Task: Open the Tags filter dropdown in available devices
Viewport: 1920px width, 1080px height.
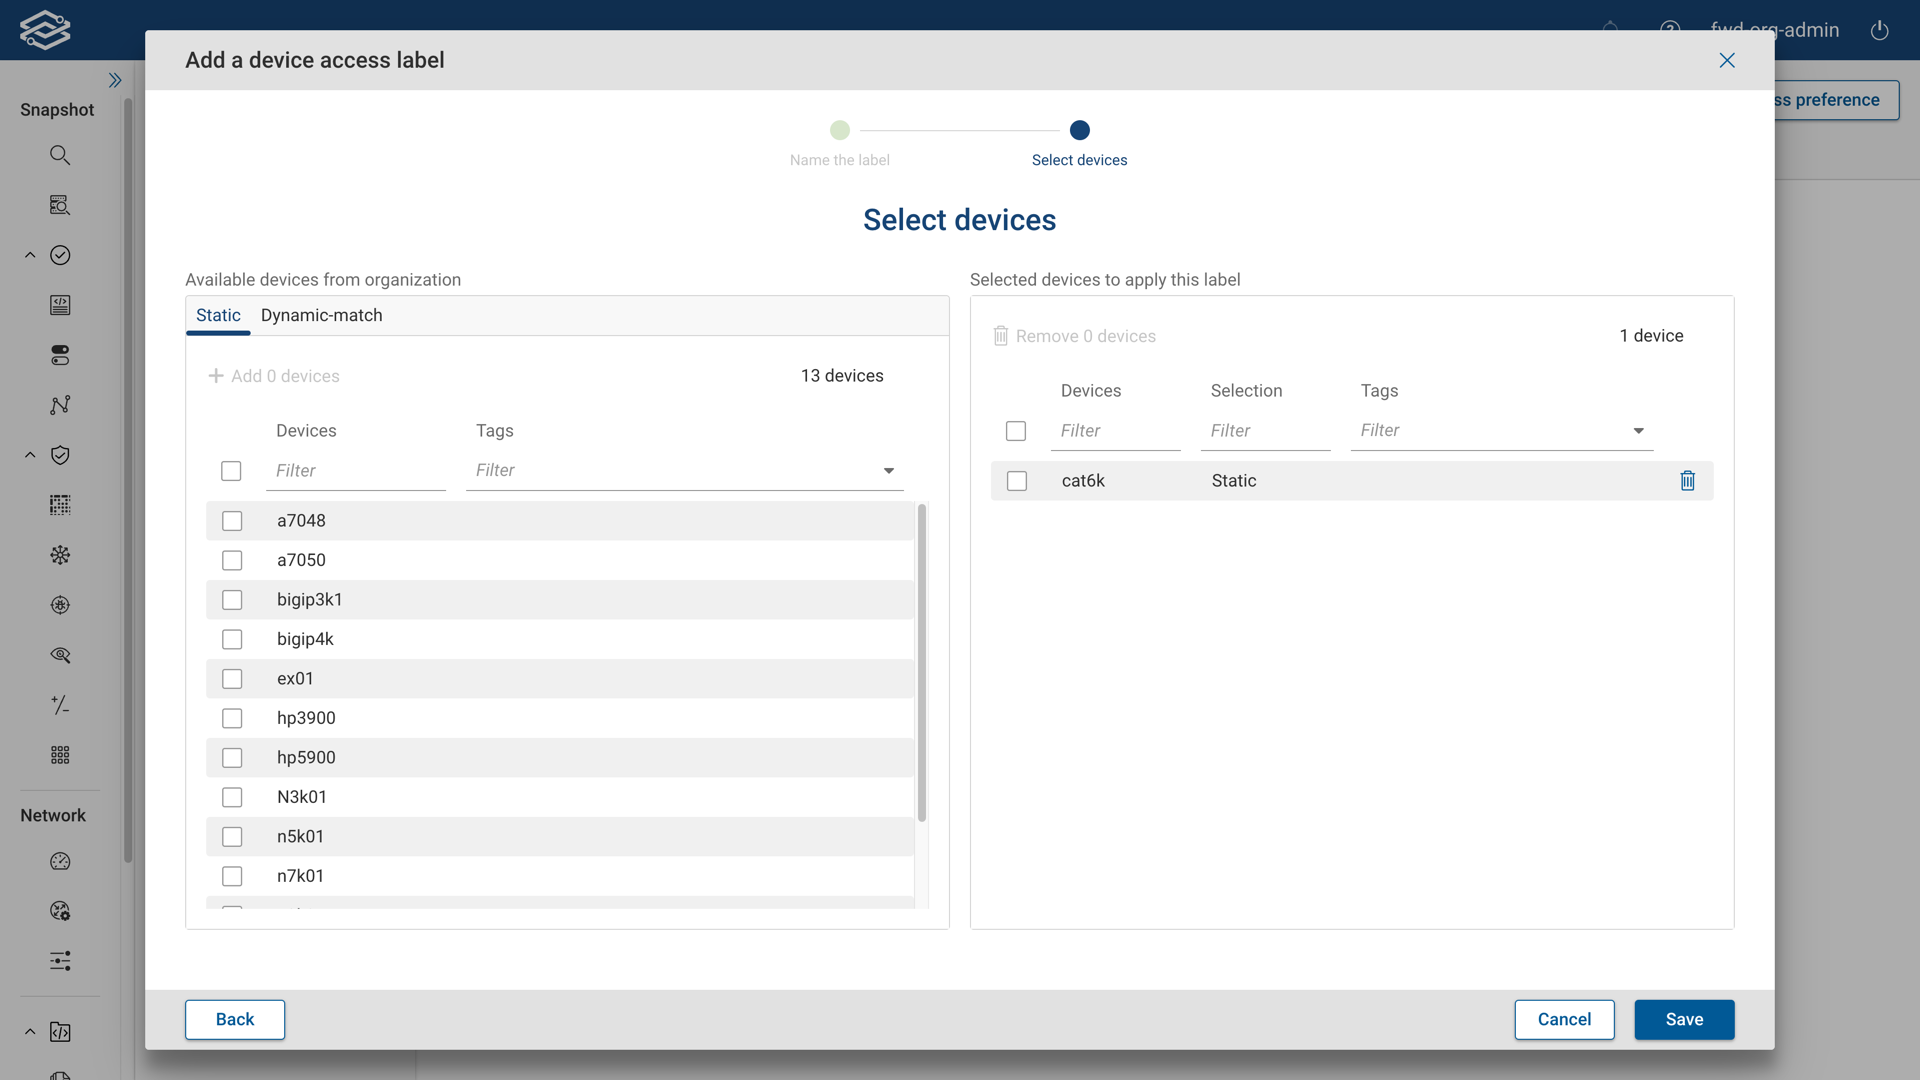Action: click(x=888, y=470)
